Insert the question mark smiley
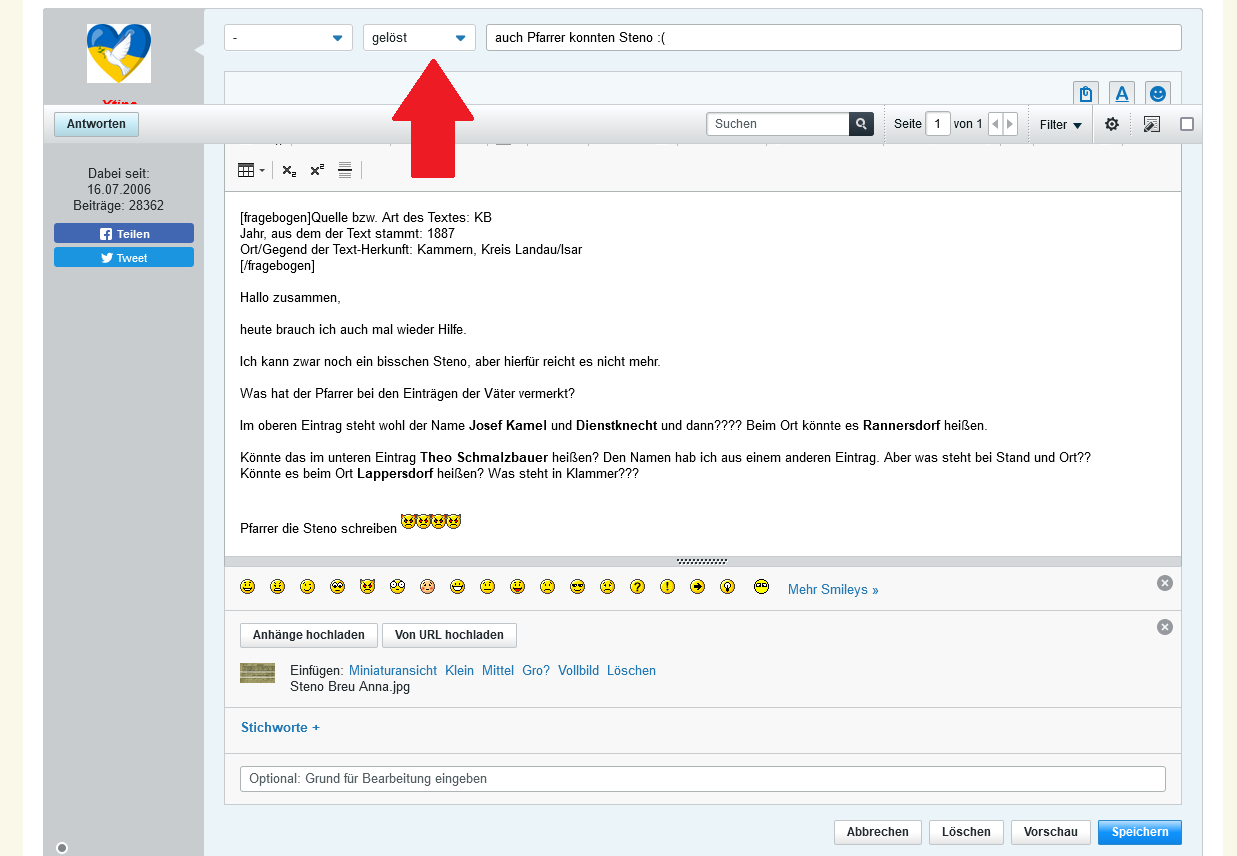 [x=637, y=587]
